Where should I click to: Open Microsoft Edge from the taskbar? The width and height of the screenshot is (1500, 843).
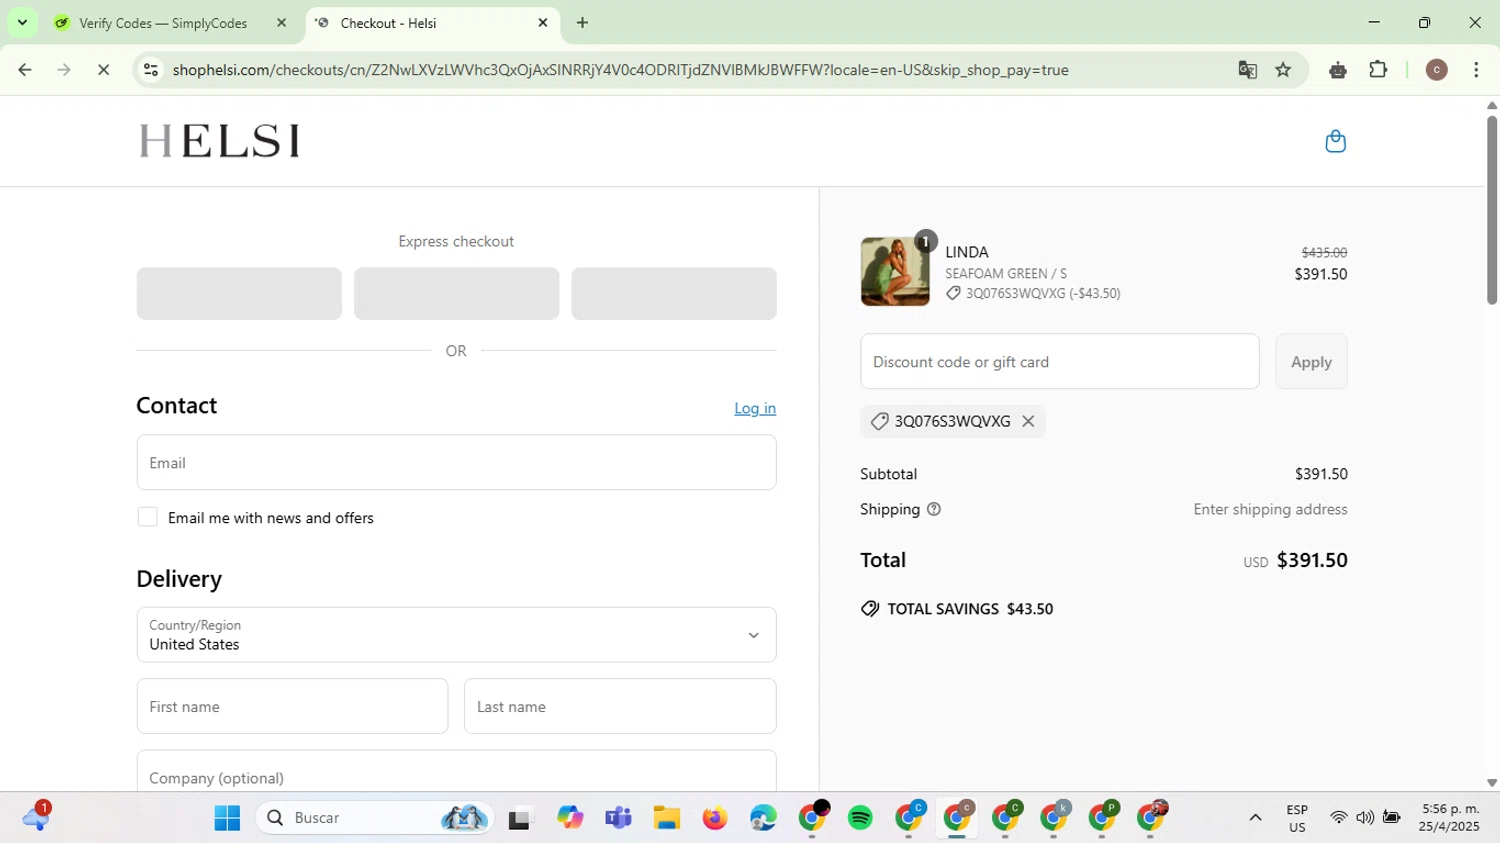point(763,818)
